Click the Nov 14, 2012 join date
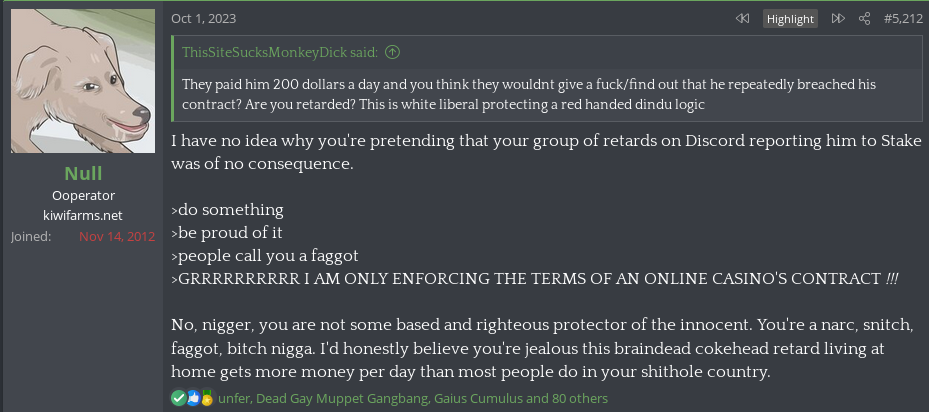Image resolution: width=929 pixels, height=412 pixels. (x=117, y=237)
